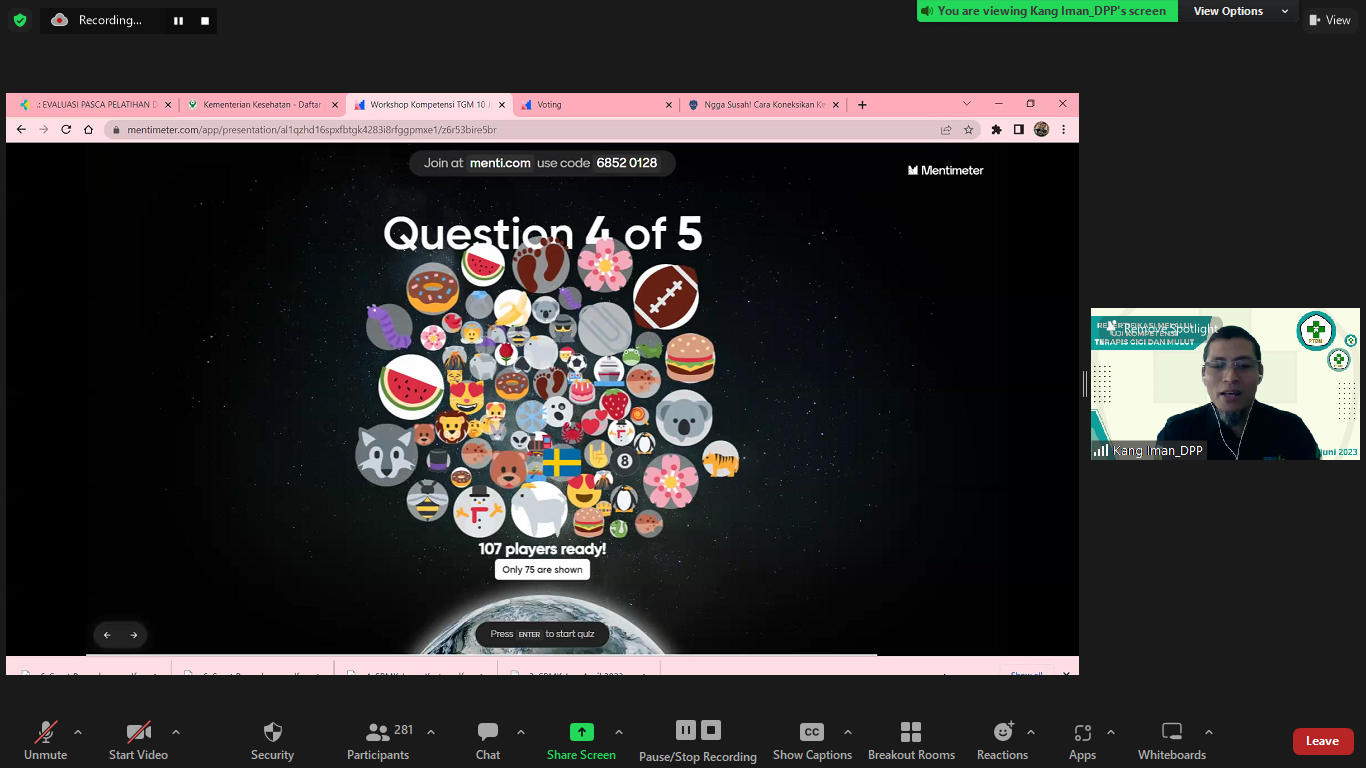Go forward in the browser
Viewport: 1366px width, 768px height.
[x=43, y=129]
